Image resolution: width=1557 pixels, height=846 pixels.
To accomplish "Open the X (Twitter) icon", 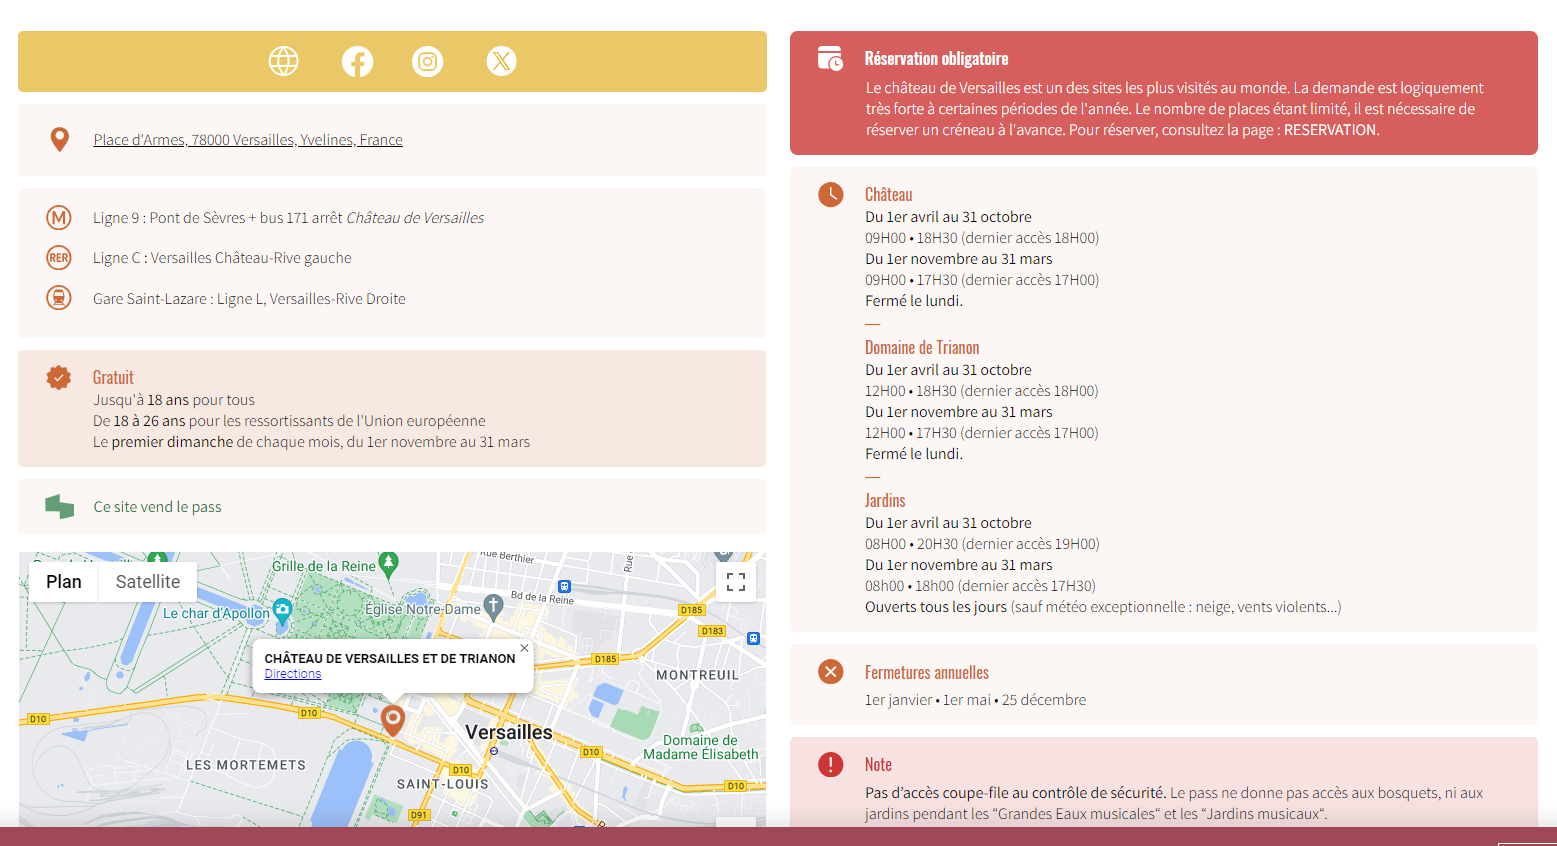I will [501, 61].
